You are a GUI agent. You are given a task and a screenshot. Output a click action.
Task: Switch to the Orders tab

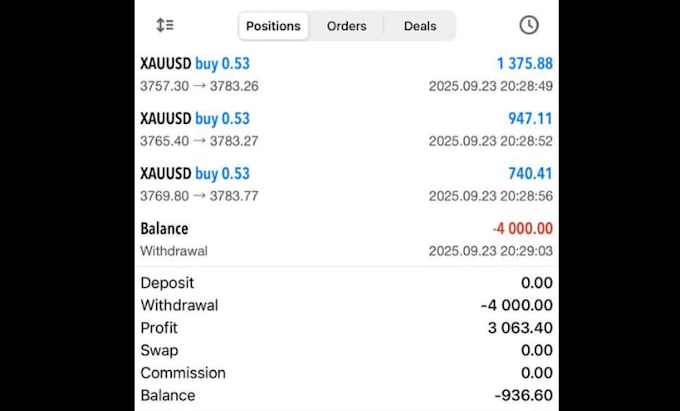[346, 26]
